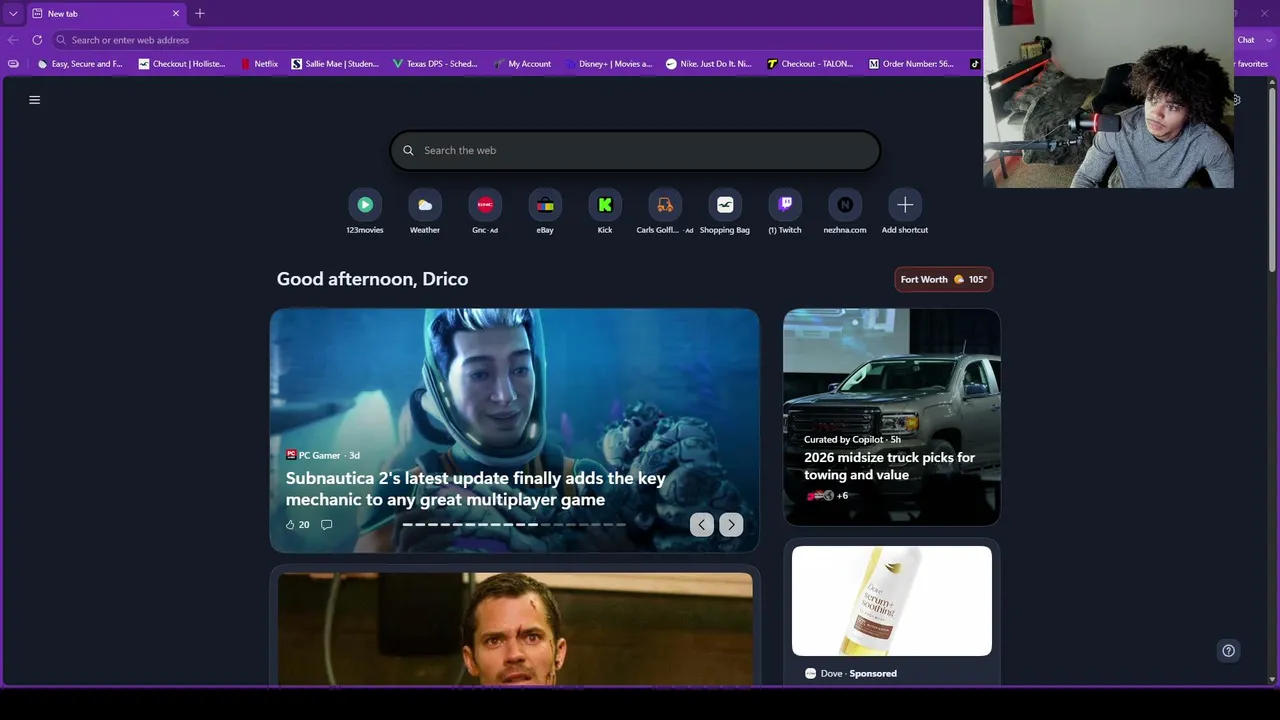This screenshot has height=720, width=1280.
Task: Go to next carousel story
Action: pos(731,525)
